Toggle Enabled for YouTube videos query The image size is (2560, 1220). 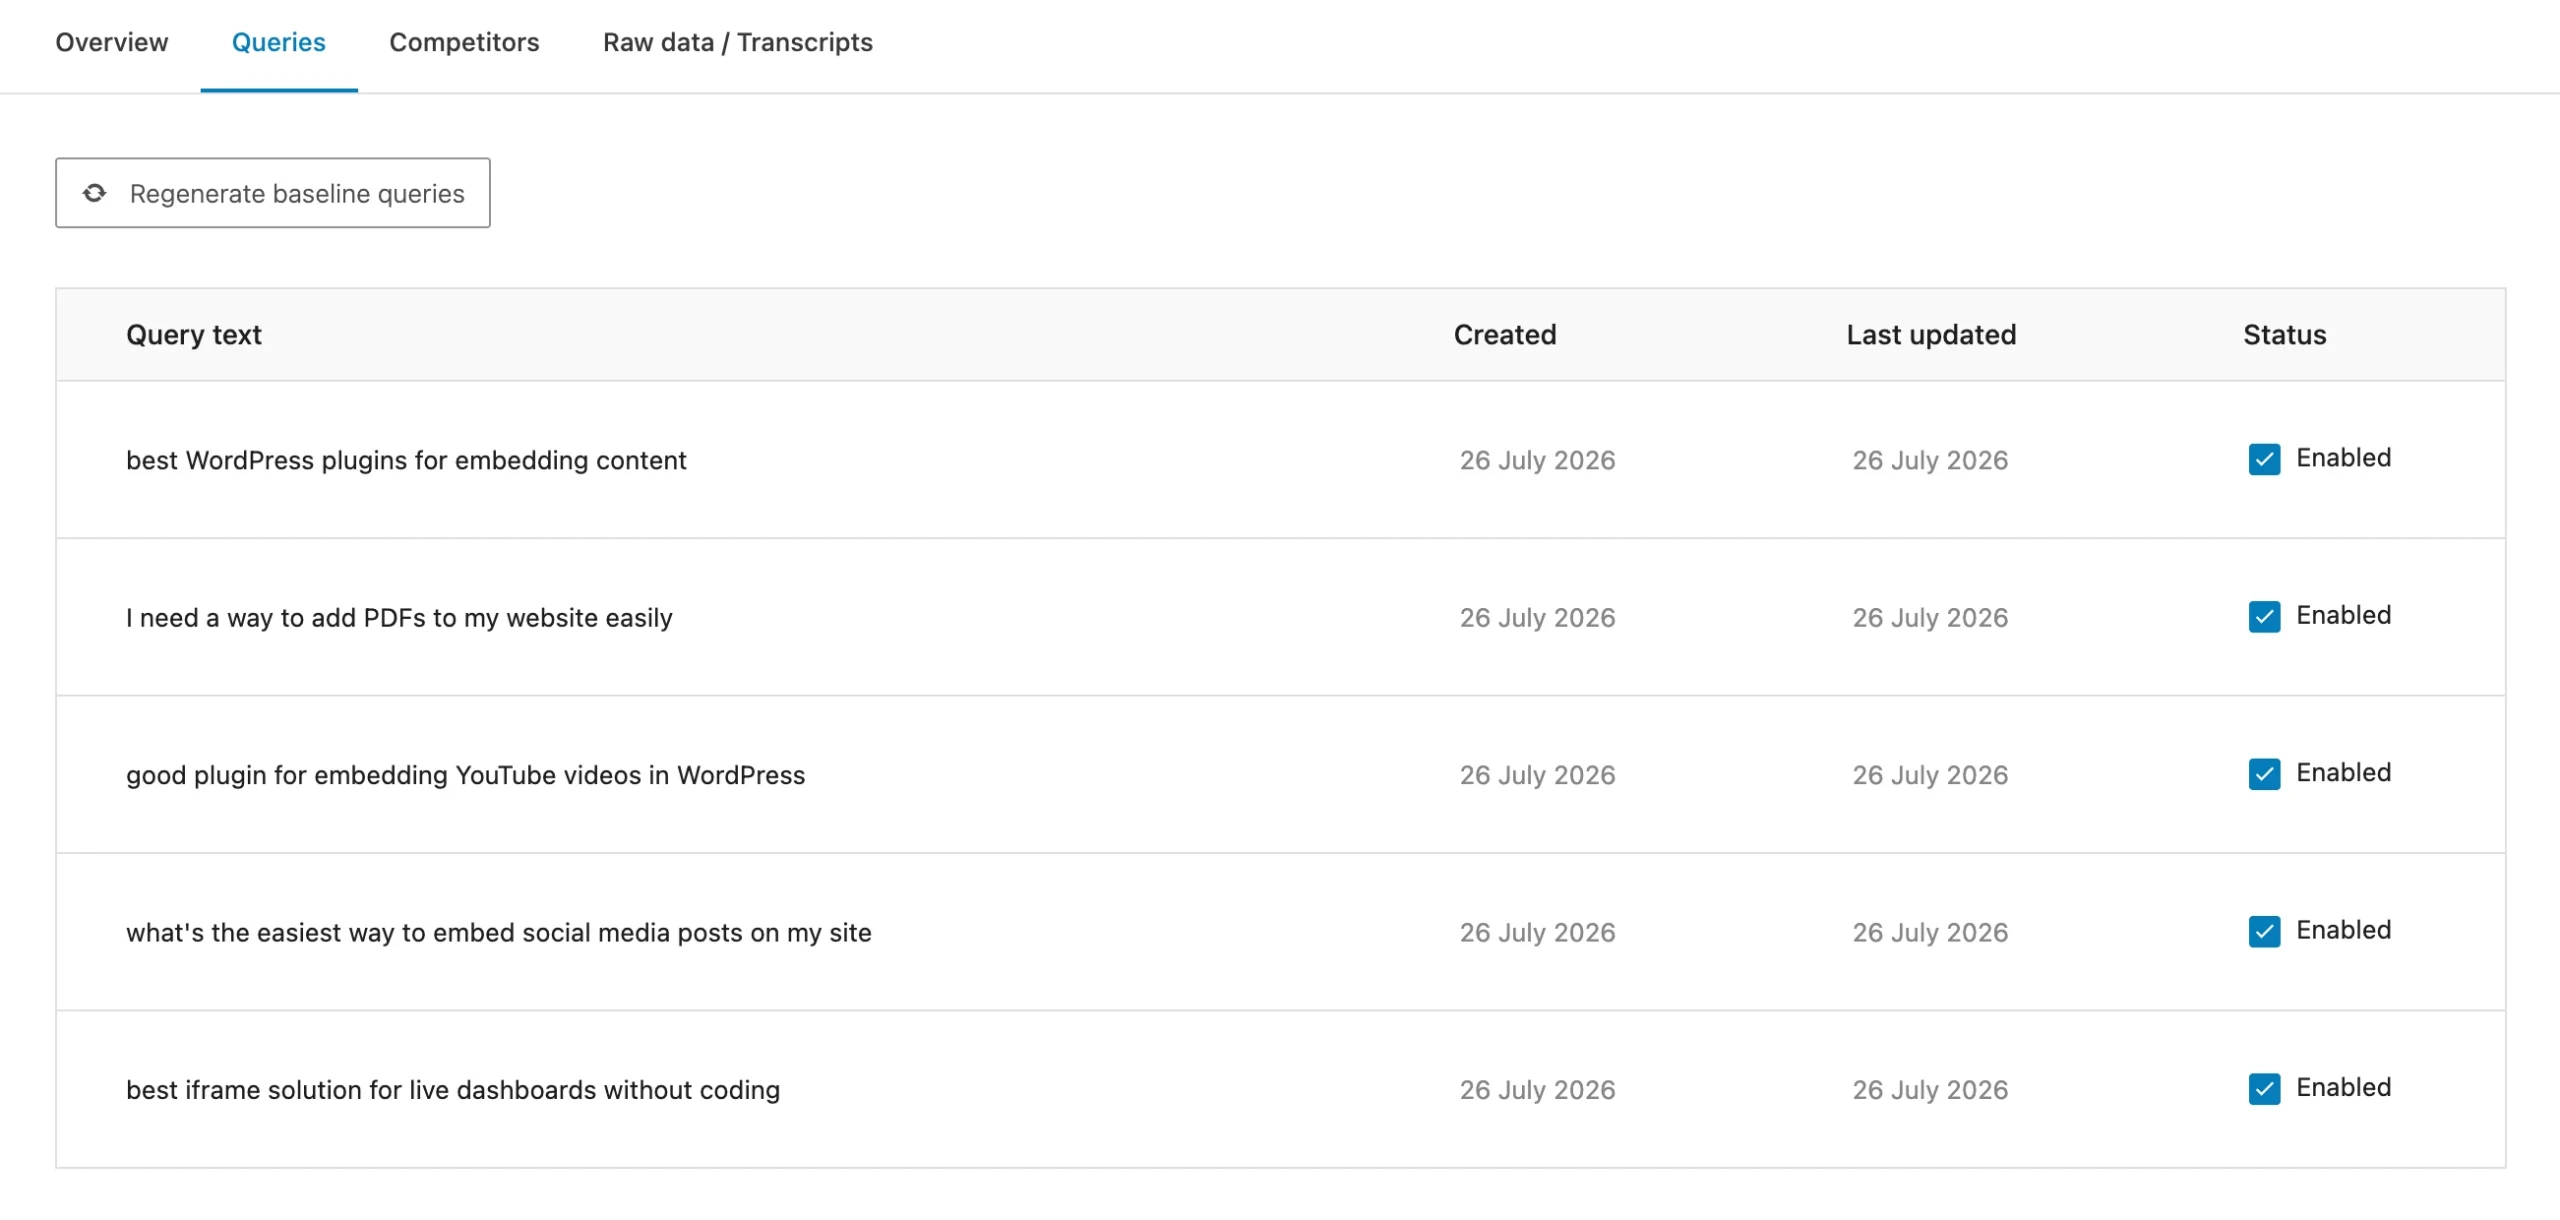click(2264, 774)
